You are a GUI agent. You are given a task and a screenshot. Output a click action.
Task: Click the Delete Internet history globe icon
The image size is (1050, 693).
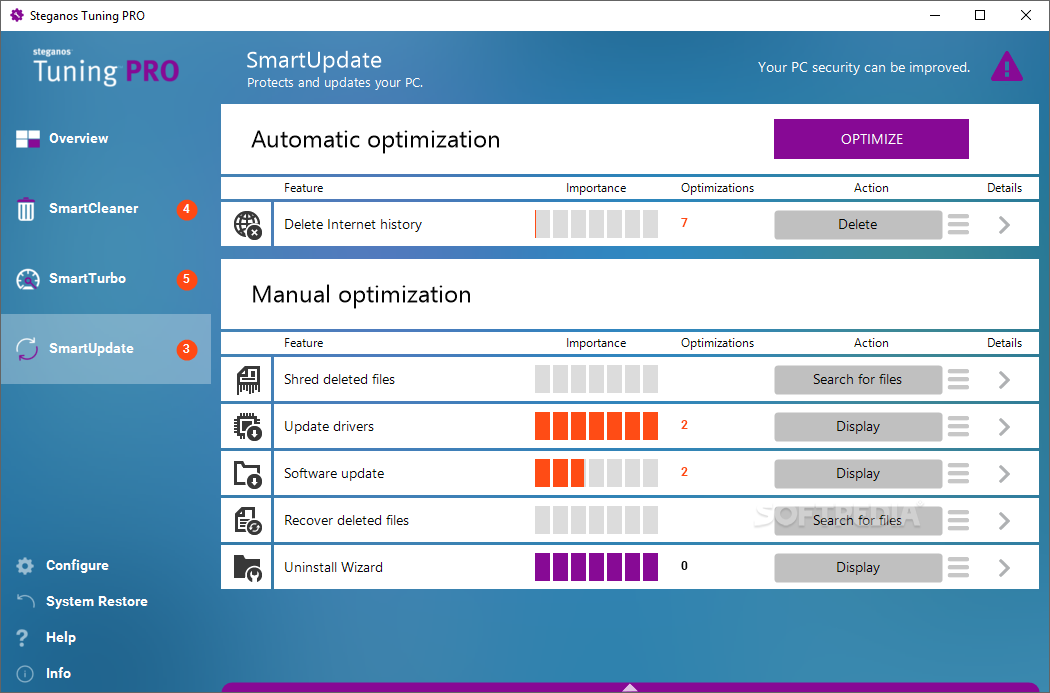pyautogui.click(x=247, y=225)
